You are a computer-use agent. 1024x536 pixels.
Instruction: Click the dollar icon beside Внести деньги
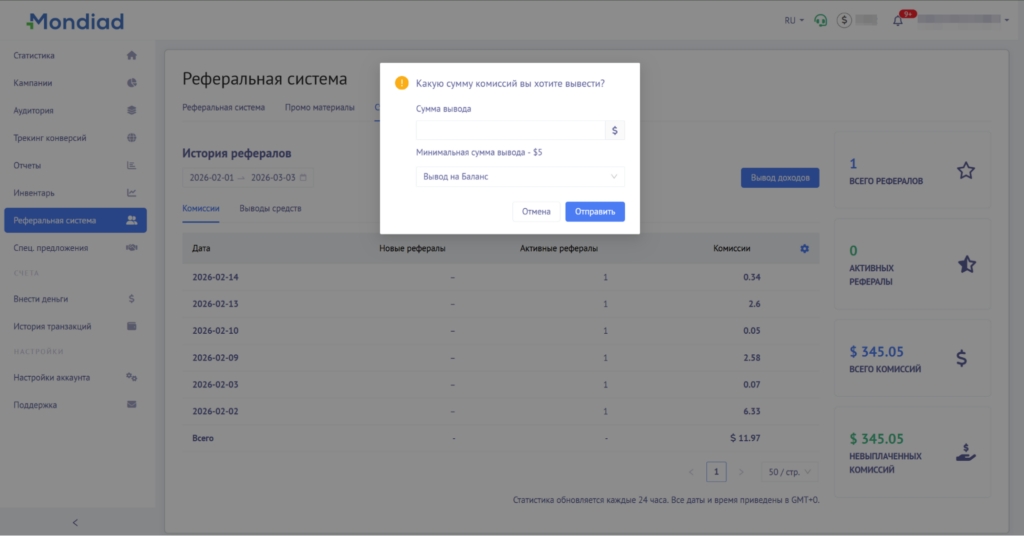tap(131, 299)
